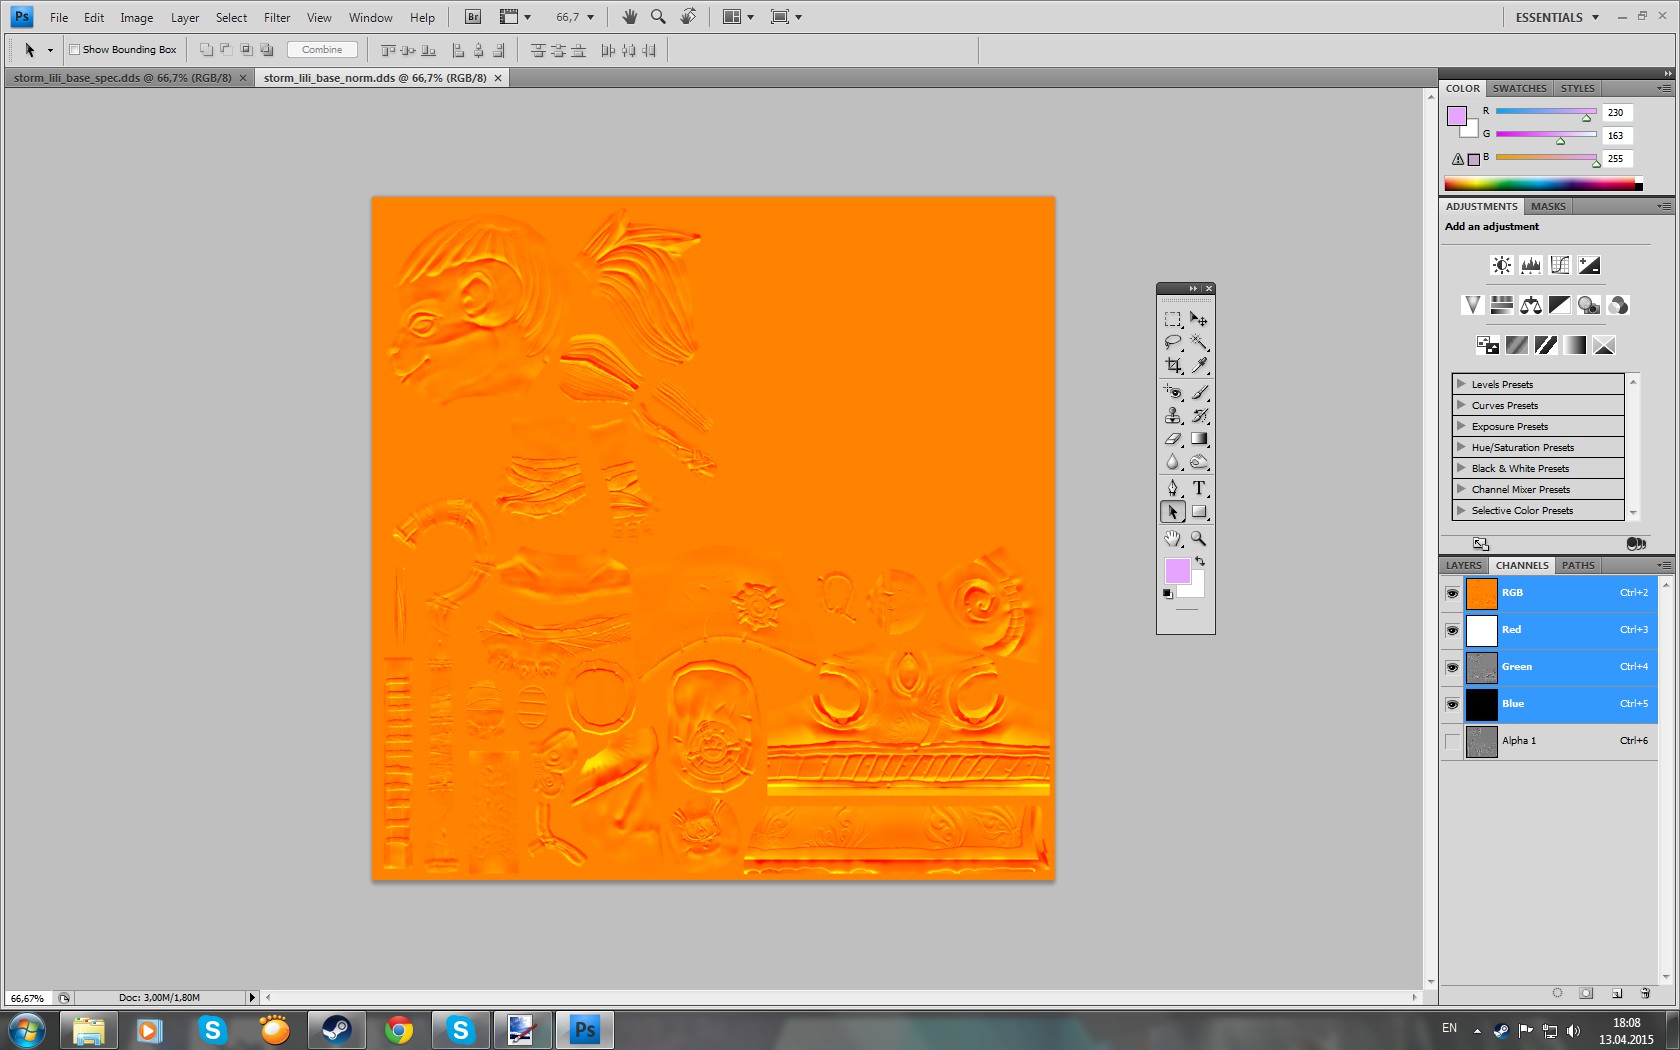Select the Brush tool
This screenshot has width=1680, height=1050.
(1199, 392)
